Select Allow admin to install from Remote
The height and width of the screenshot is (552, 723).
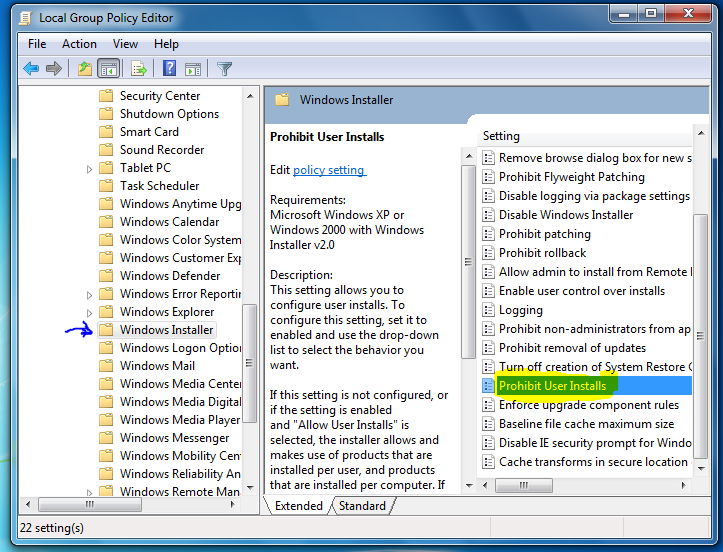595,272
